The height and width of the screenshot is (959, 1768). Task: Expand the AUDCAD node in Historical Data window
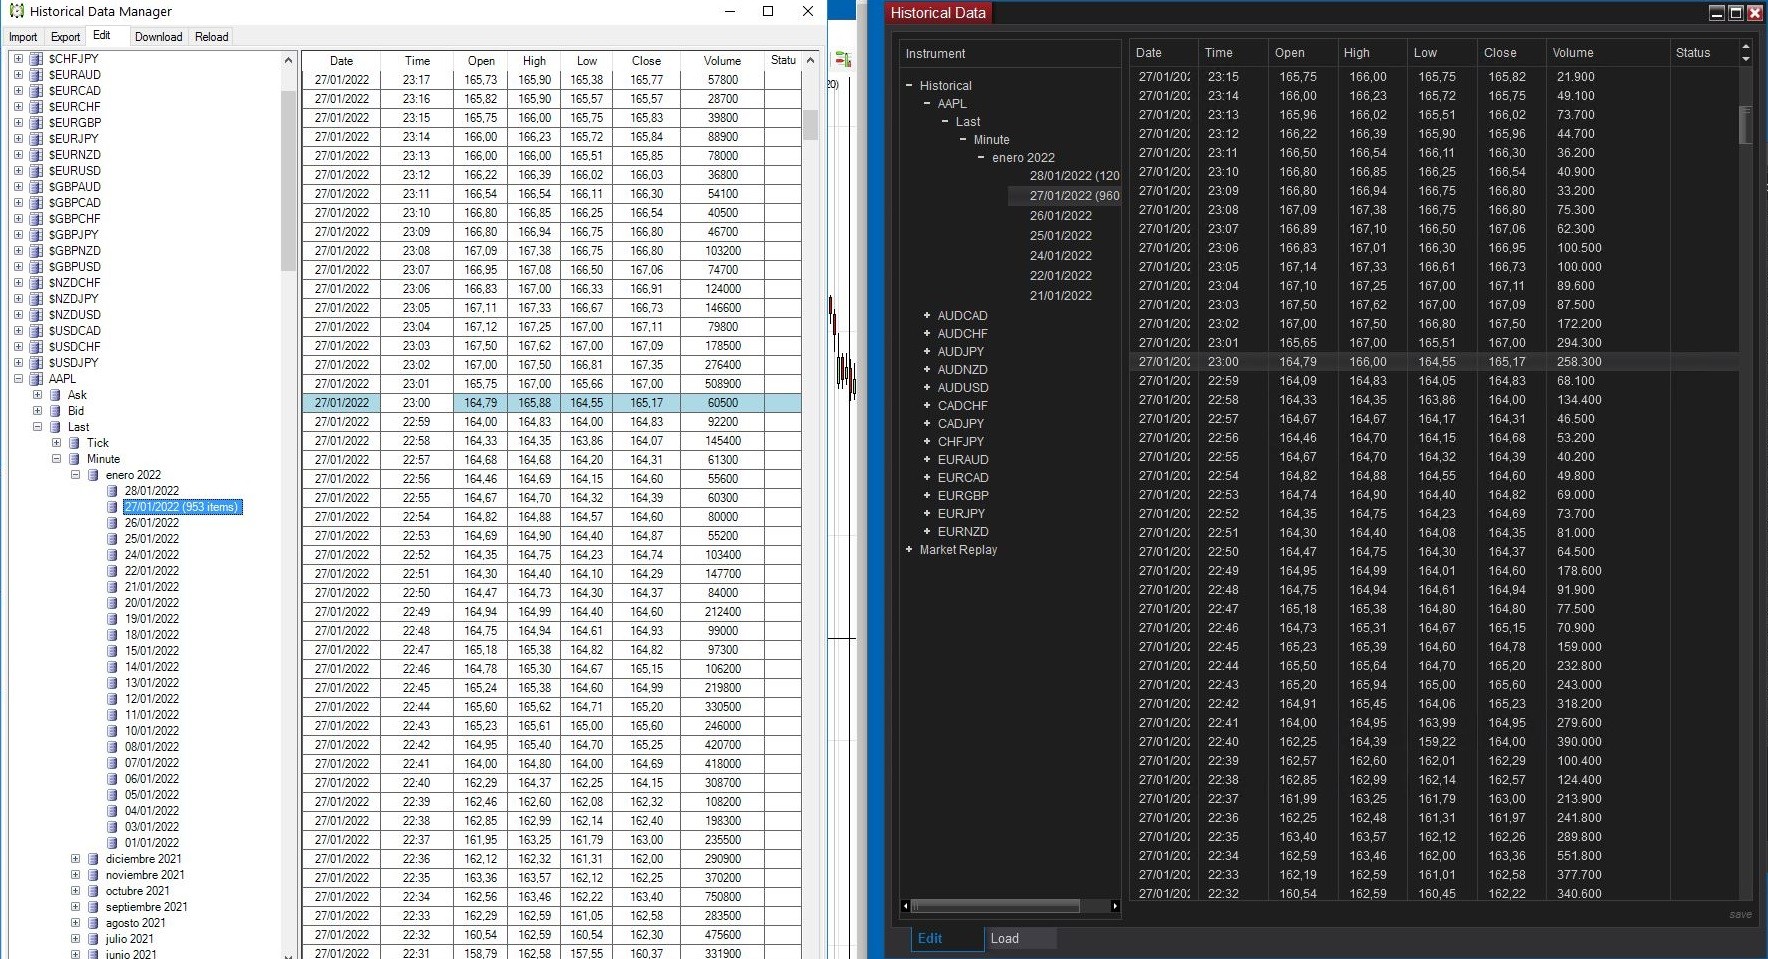(x=927, y=316)
